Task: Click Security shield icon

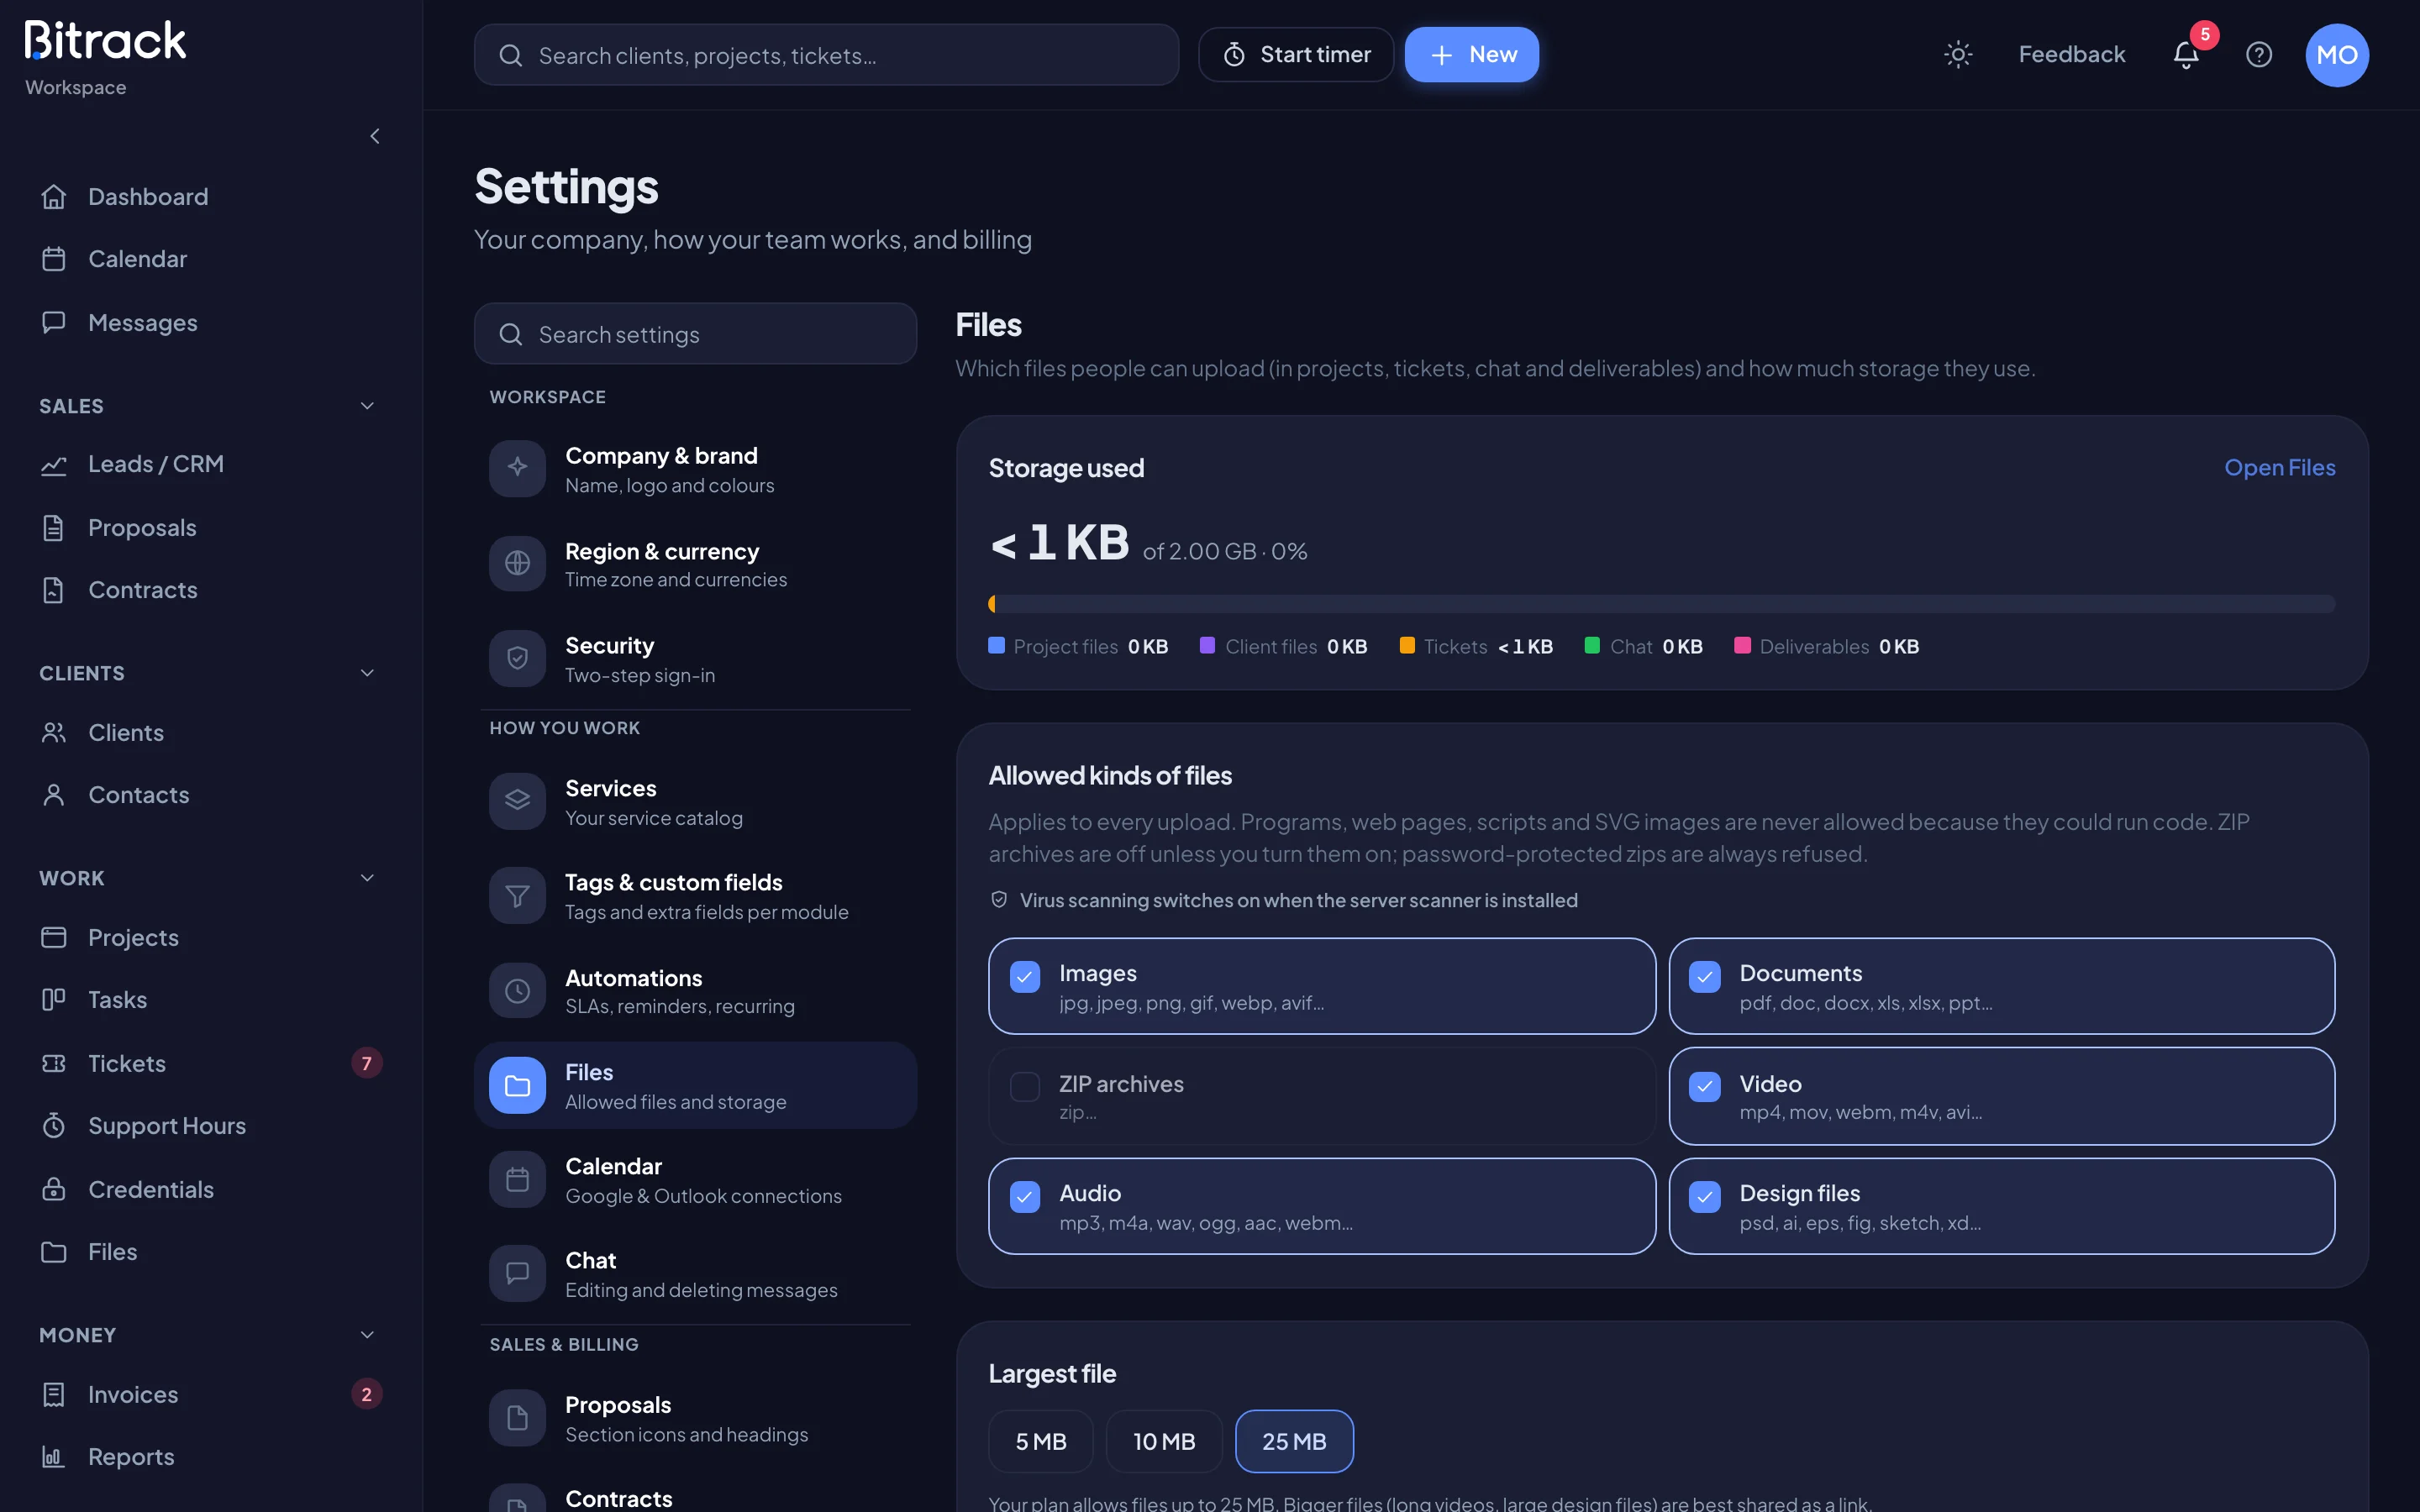Action: coord(517,658)
